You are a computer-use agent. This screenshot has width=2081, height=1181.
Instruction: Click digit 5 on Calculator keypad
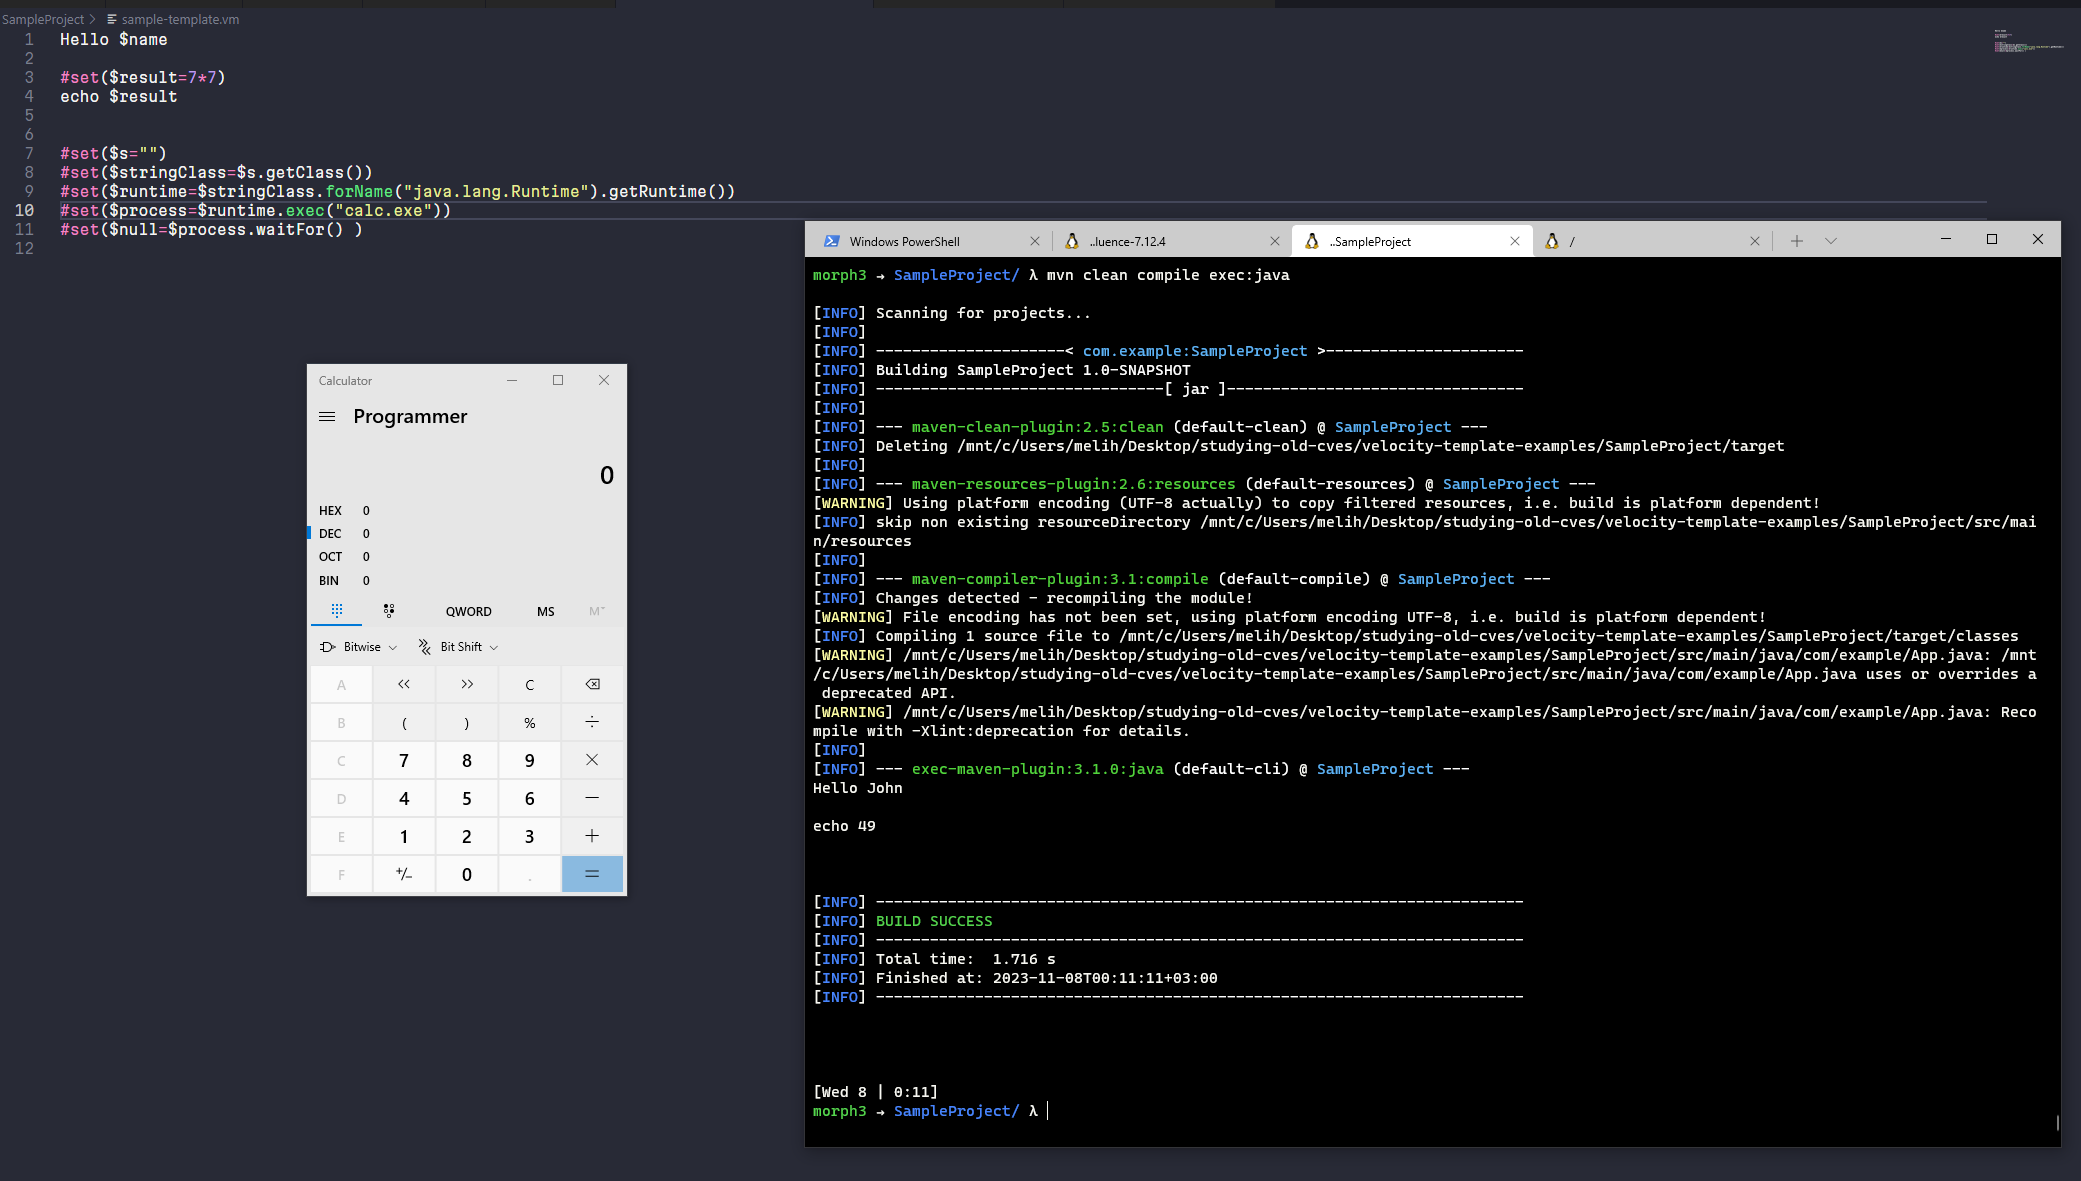pos(467,799)
